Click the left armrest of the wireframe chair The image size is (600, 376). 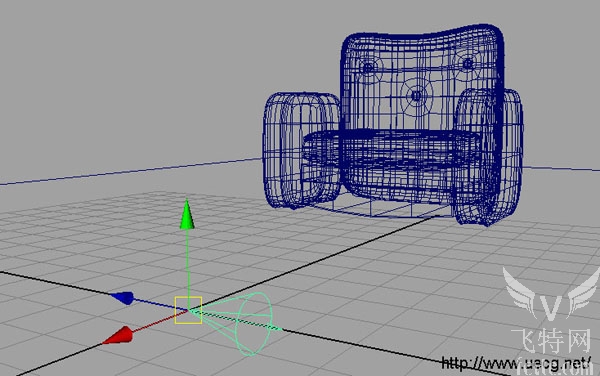coord(301,150)
